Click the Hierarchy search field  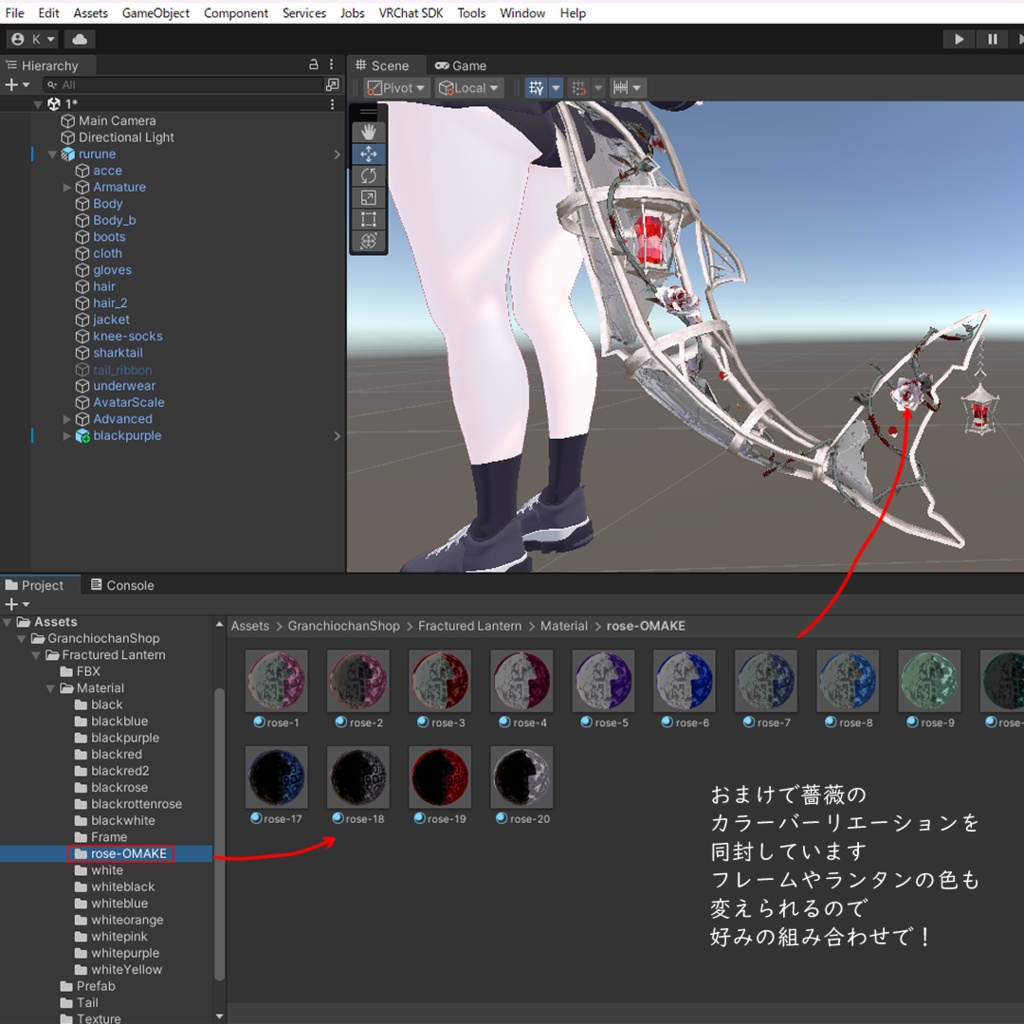coord(183,84)
